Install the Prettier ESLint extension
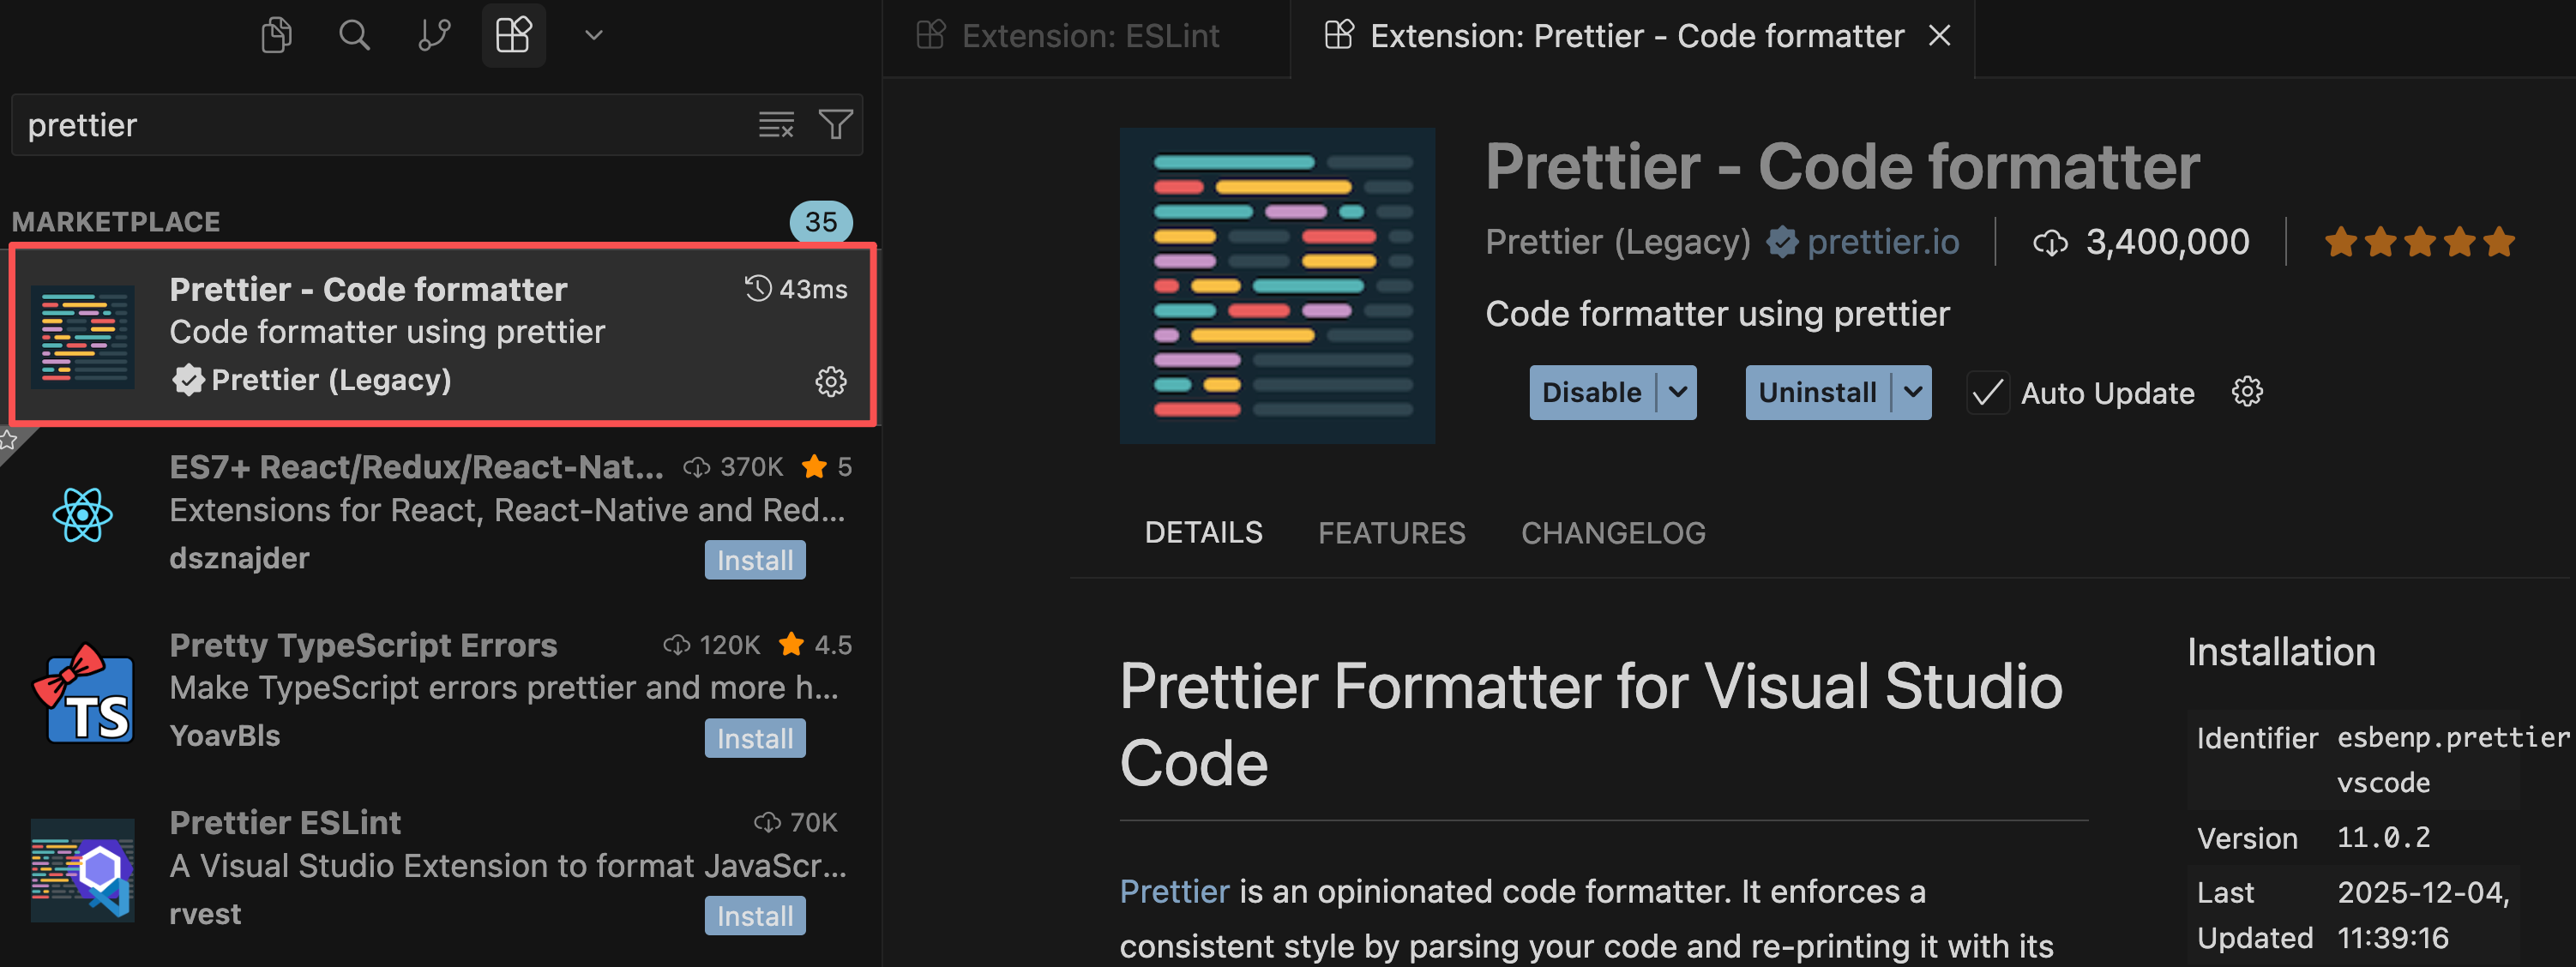Screen dimensions: 2576x967 click(x=754, y=916)
